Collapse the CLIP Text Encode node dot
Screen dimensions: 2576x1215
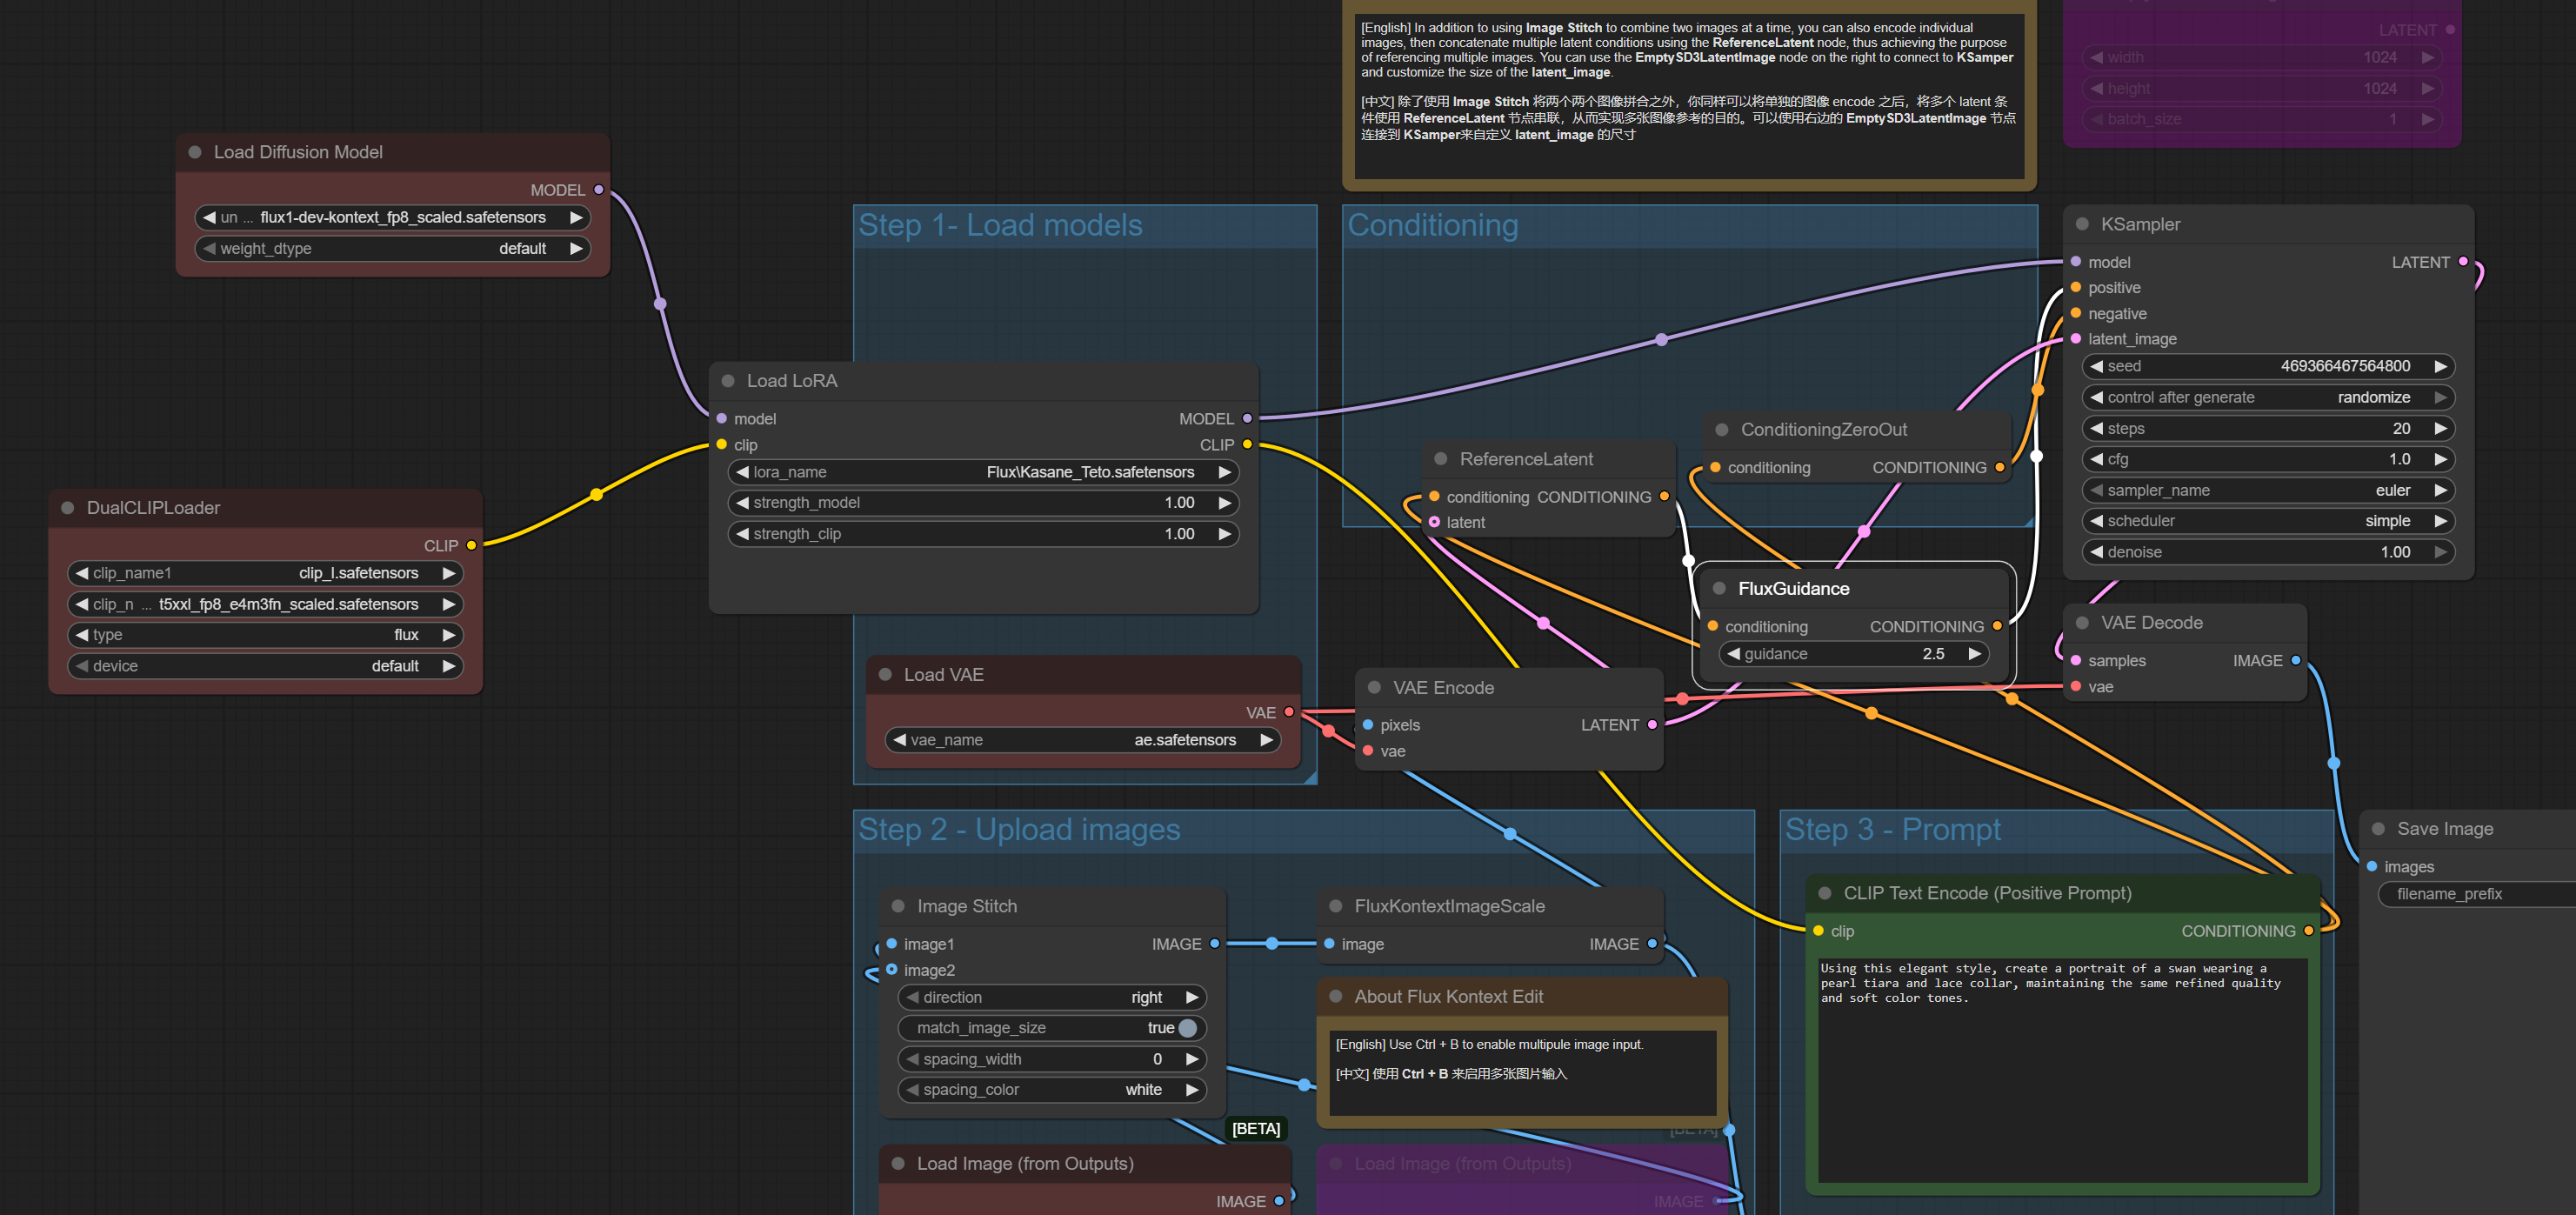[1825, 893]
